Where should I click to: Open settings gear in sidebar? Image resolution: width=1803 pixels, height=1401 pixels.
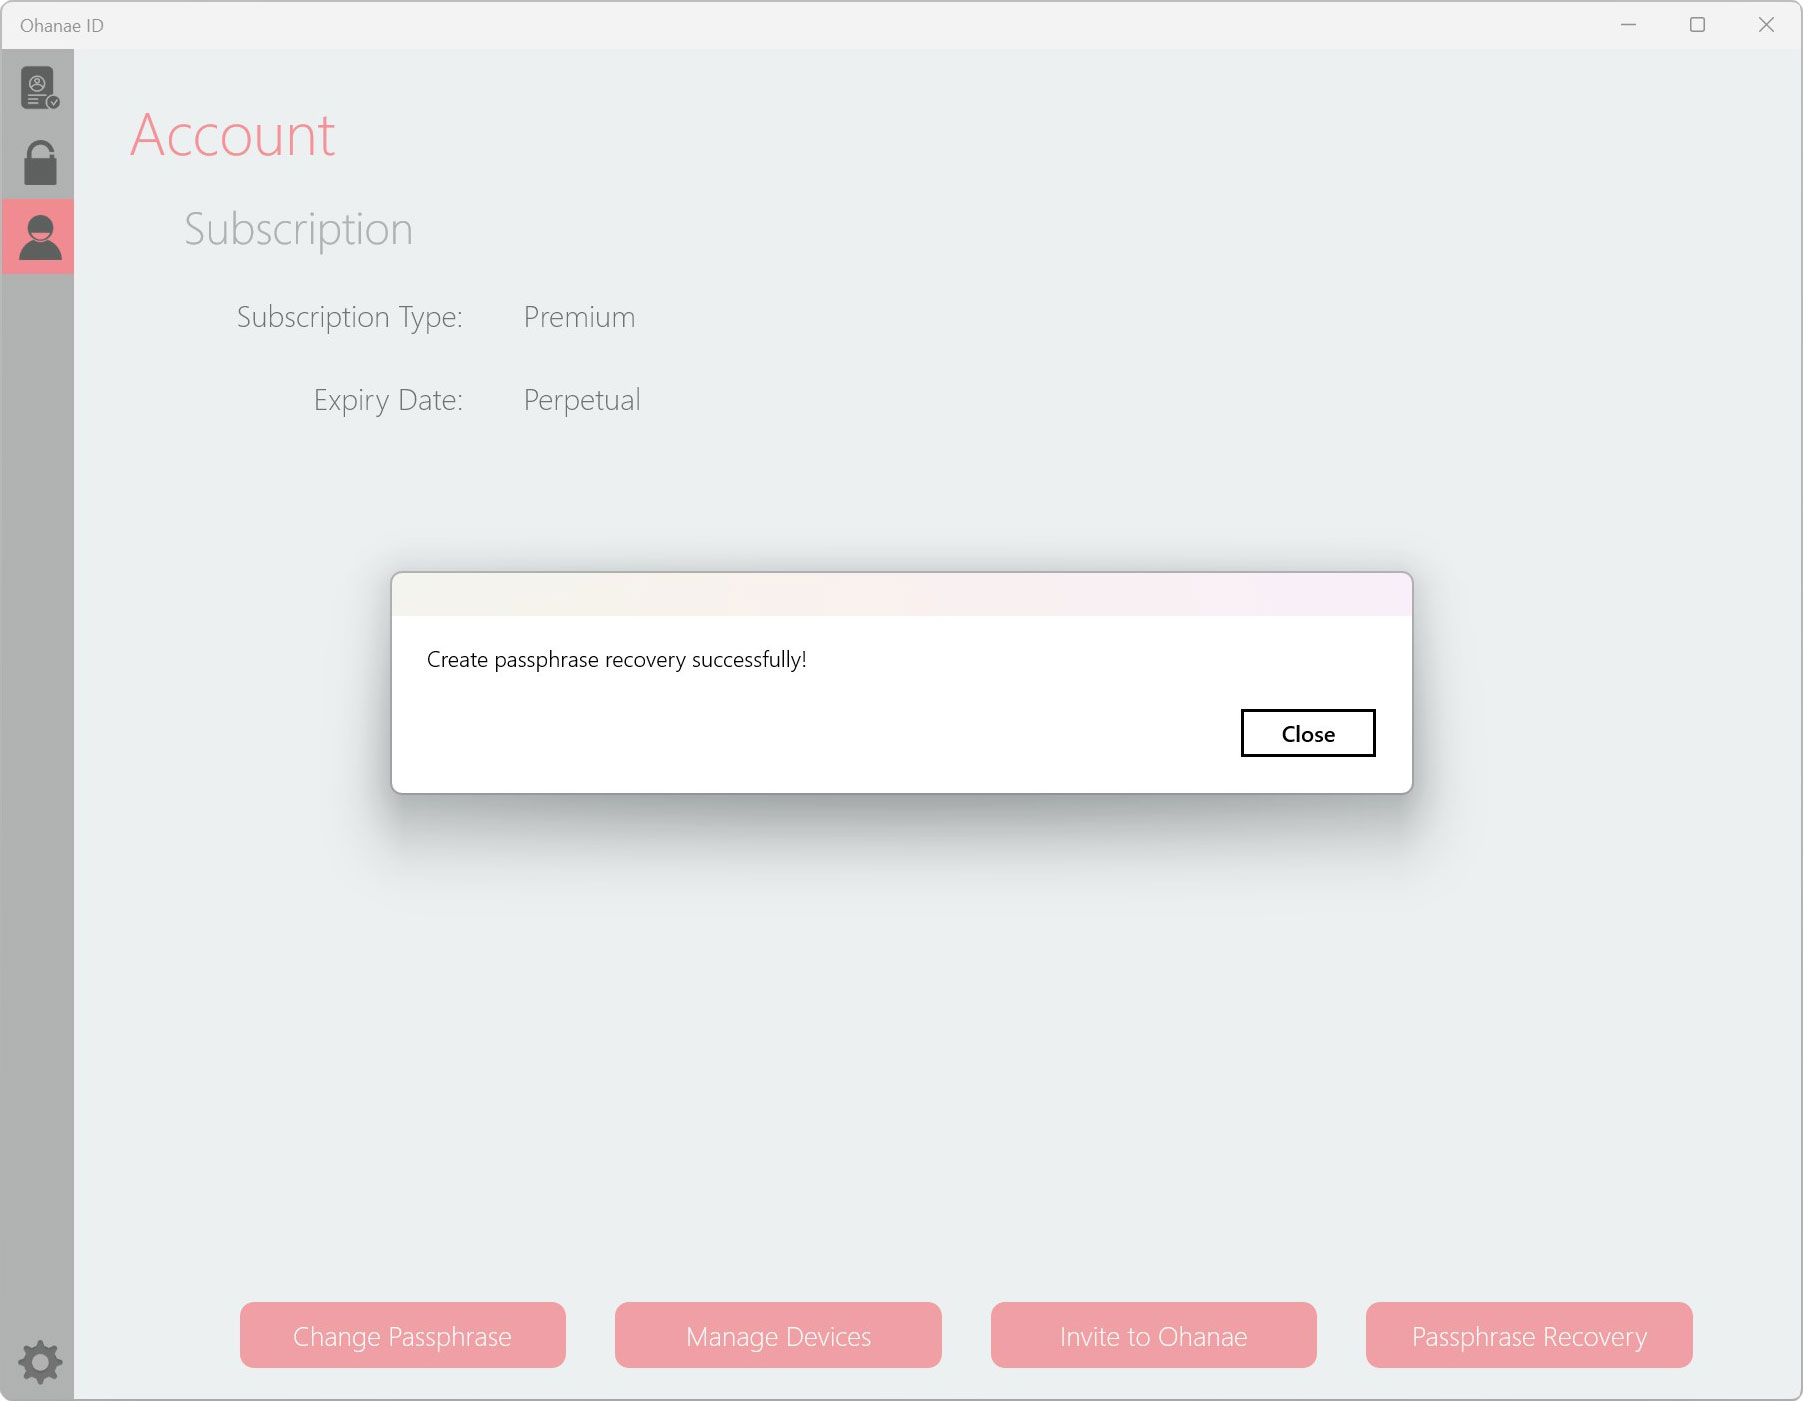(x=40, y=1362)
